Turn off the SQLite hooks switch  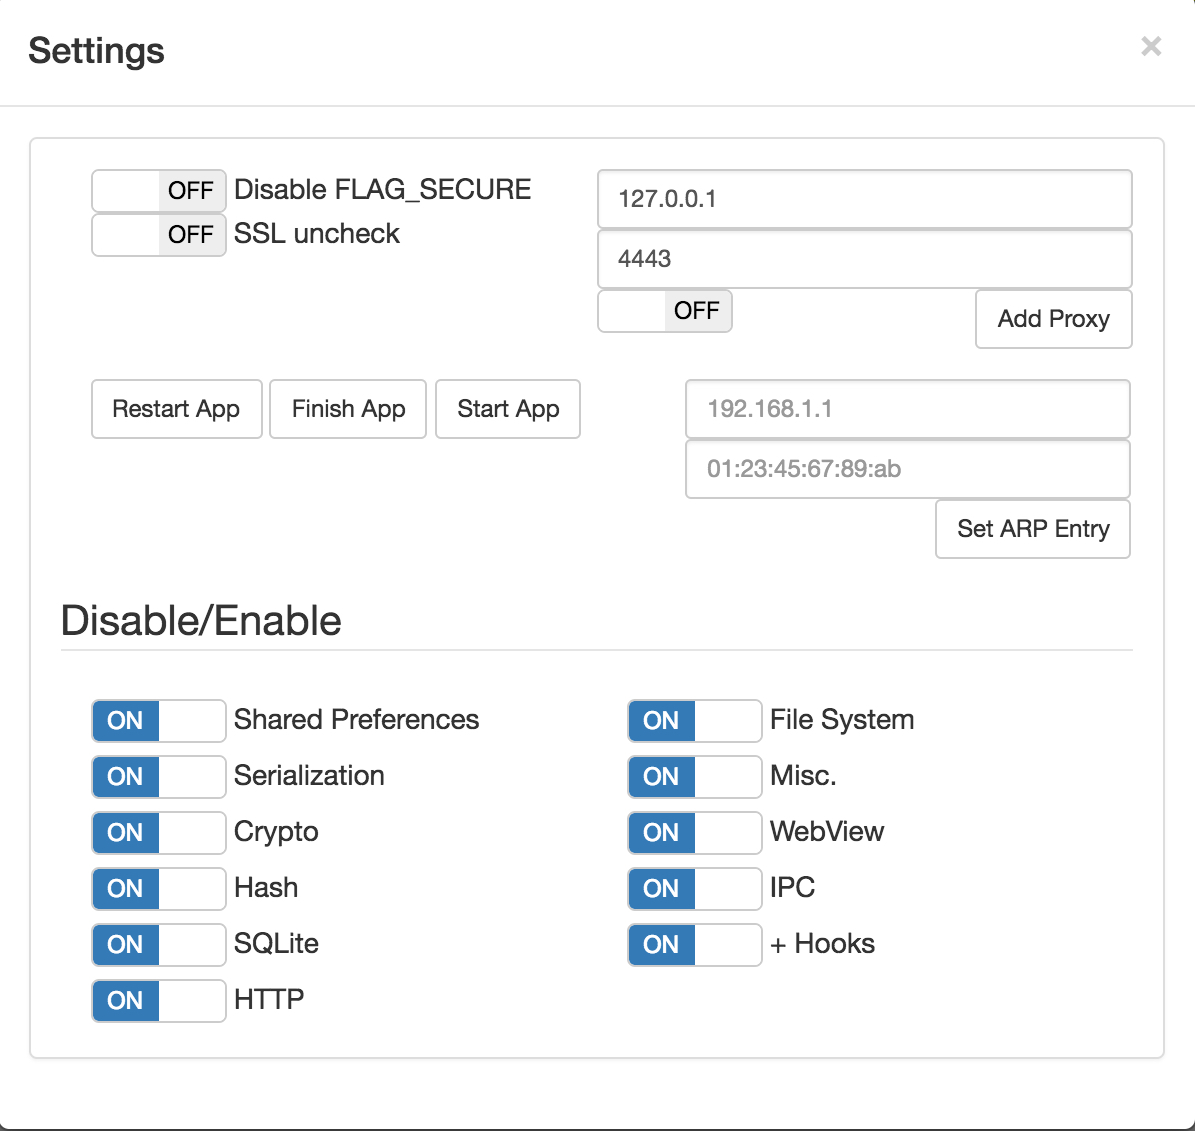[159, 945]
